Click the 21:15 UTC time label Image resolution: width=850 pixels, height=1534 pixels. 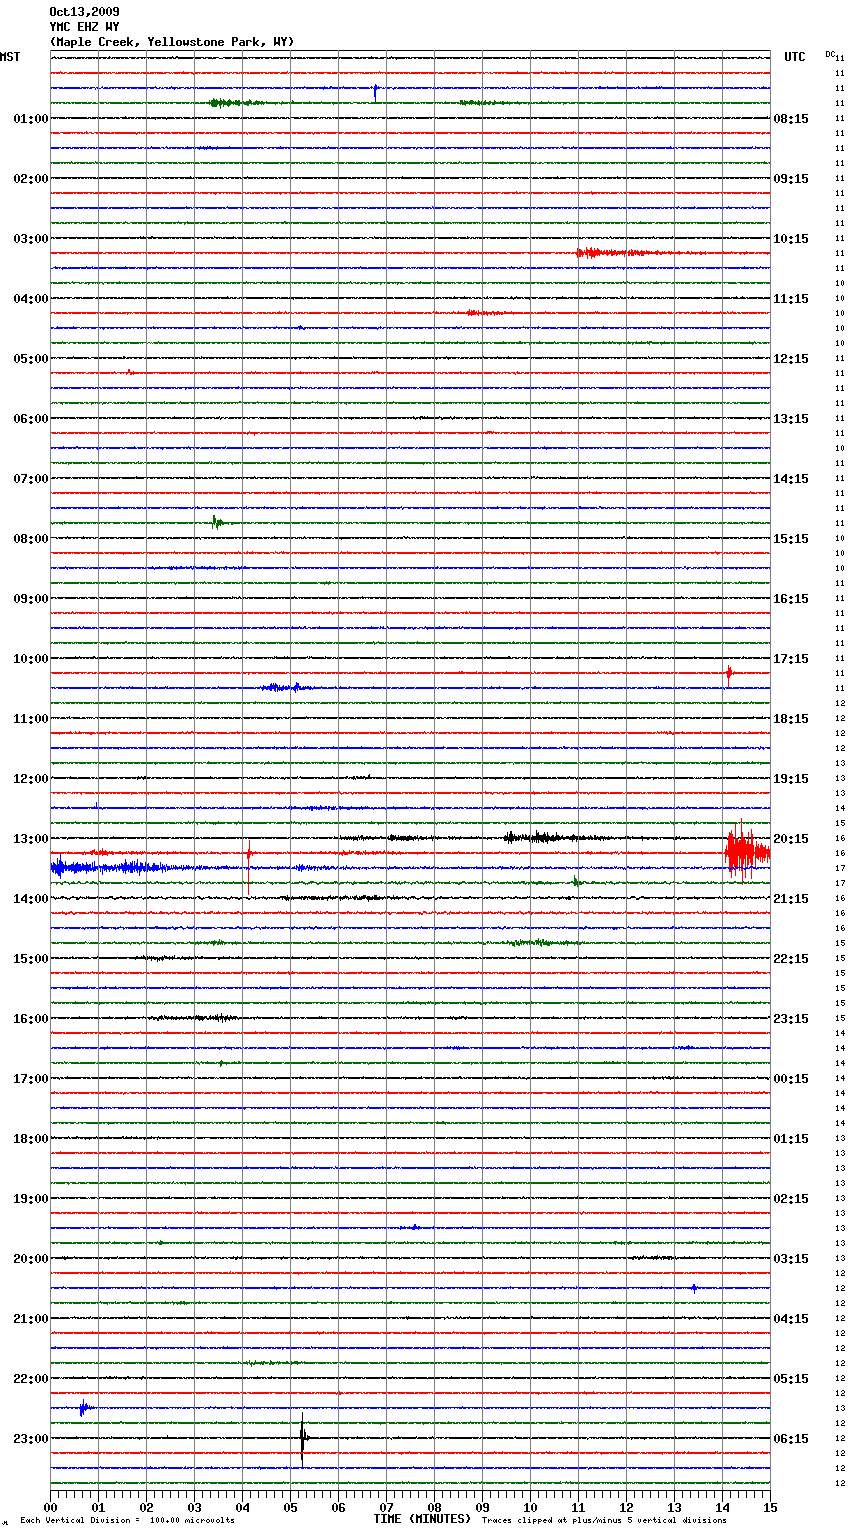(x=791, y=899)
